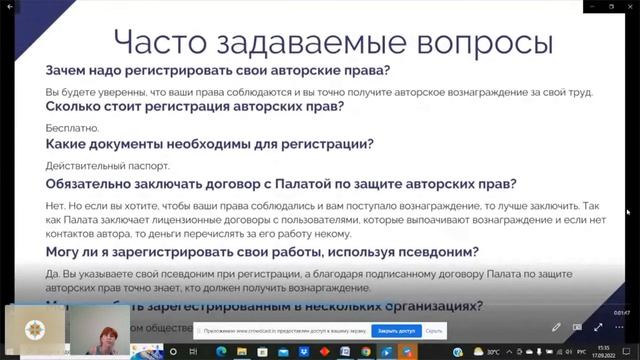Viewport: 640px width, 360px height.
Task: Launch Google Chrome from the taskbar
Action: [x=366, y=351]
